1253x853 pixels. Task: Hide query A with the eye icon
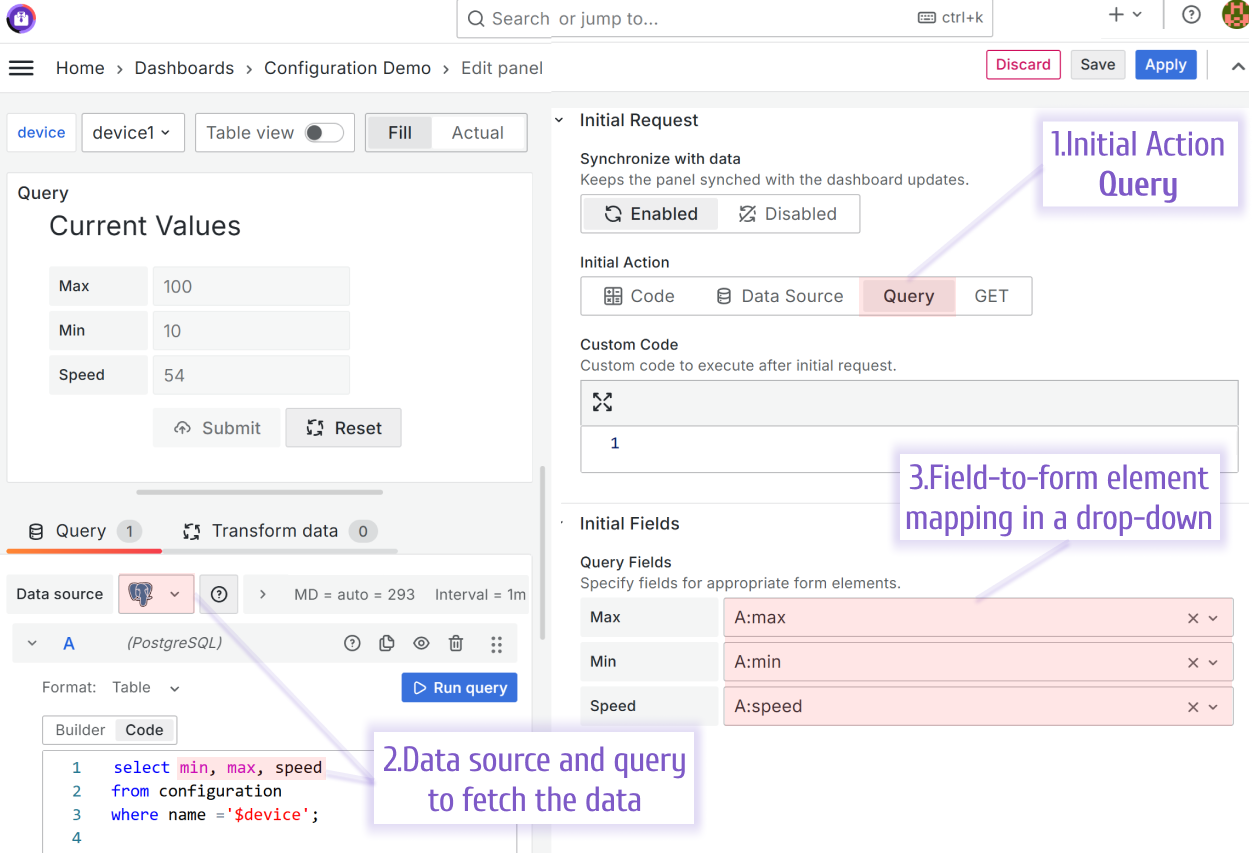[x=421, y=643]
